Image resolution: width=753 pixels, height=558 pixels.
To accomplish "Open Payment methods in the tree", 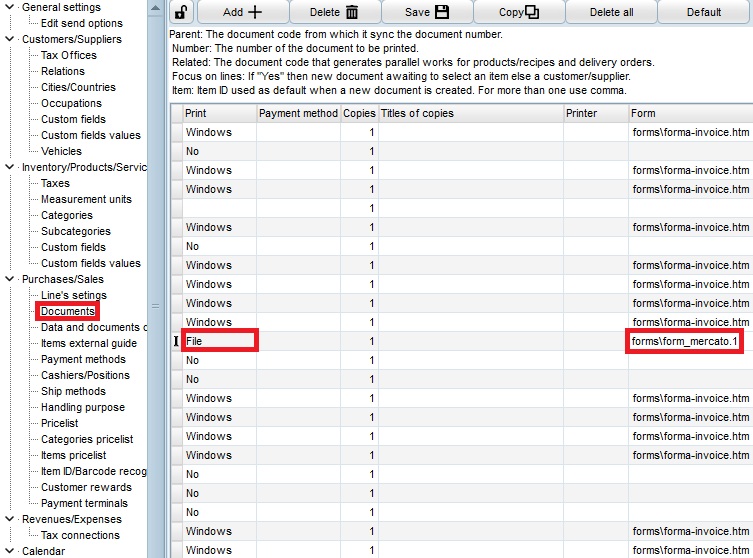I will point(83,360).
